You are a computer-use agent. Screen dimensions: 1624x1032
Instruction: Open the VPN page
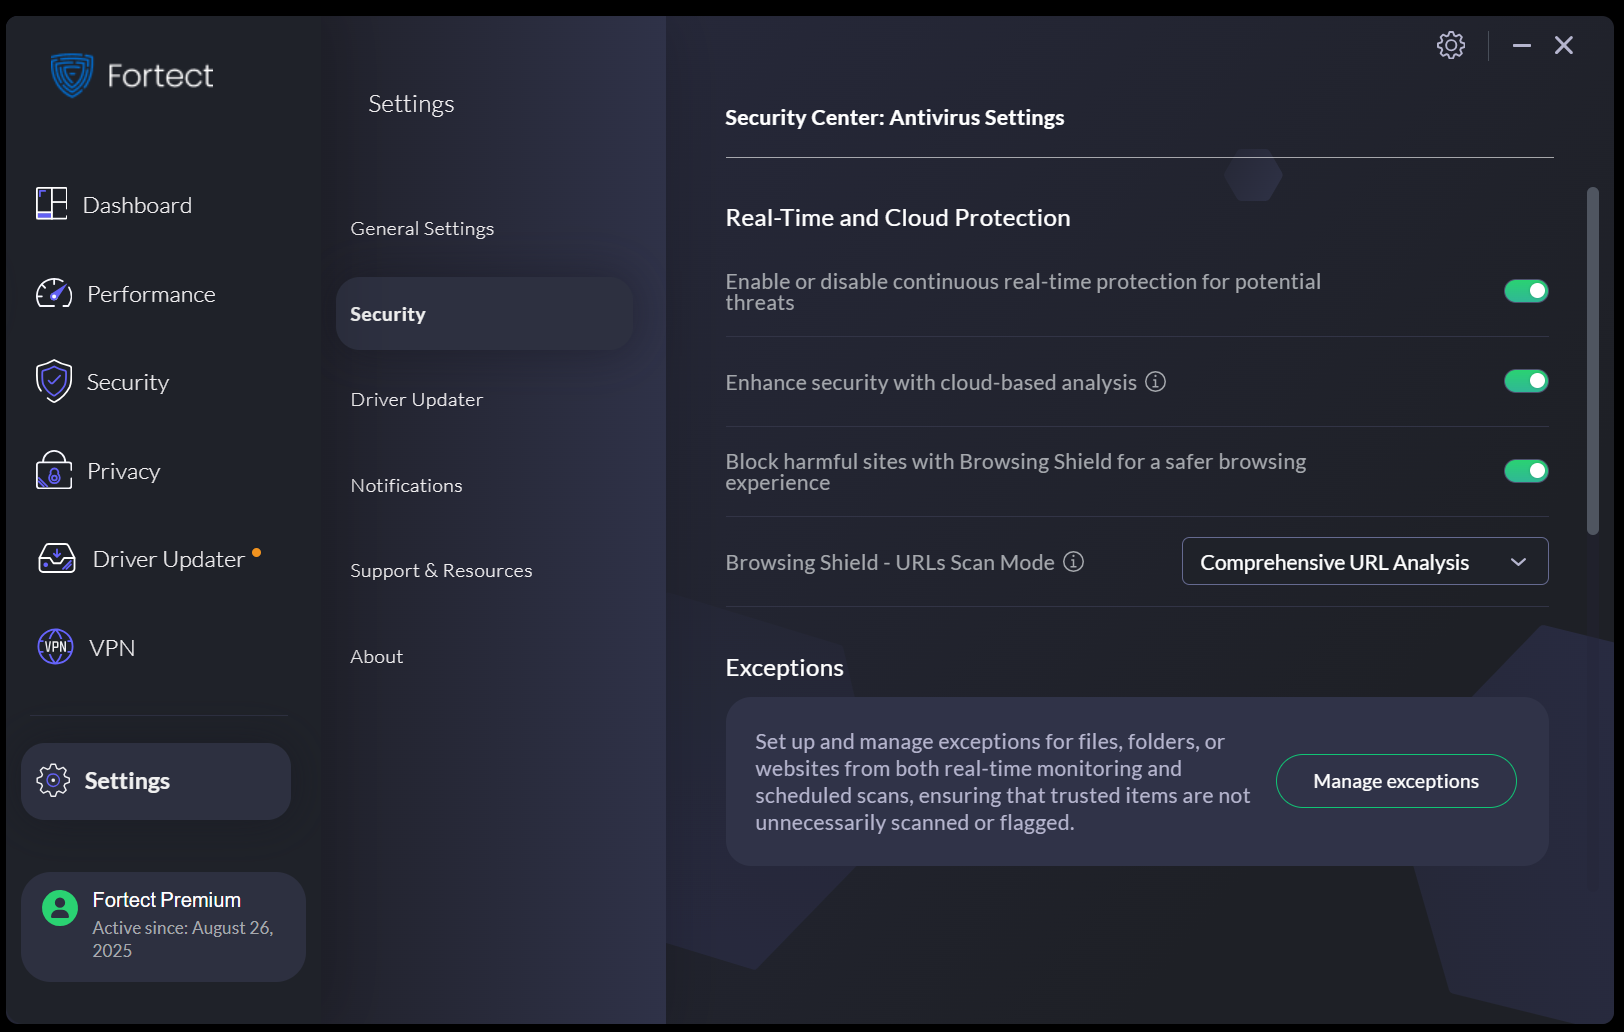(112, 648)
